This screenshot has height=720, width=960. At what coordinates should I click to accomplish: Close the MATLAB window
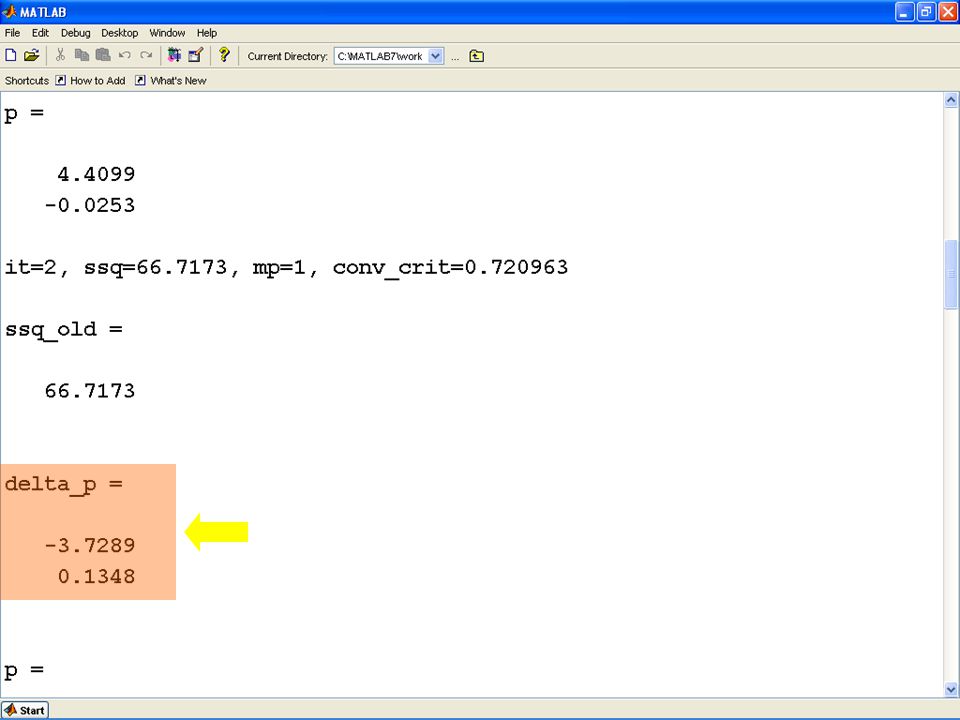(948, 12)
